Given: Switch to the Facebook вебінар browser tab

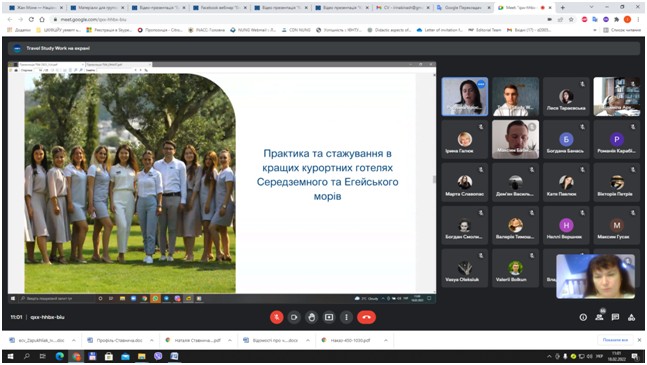Looking at the screenshot, I should pos(220,7).
